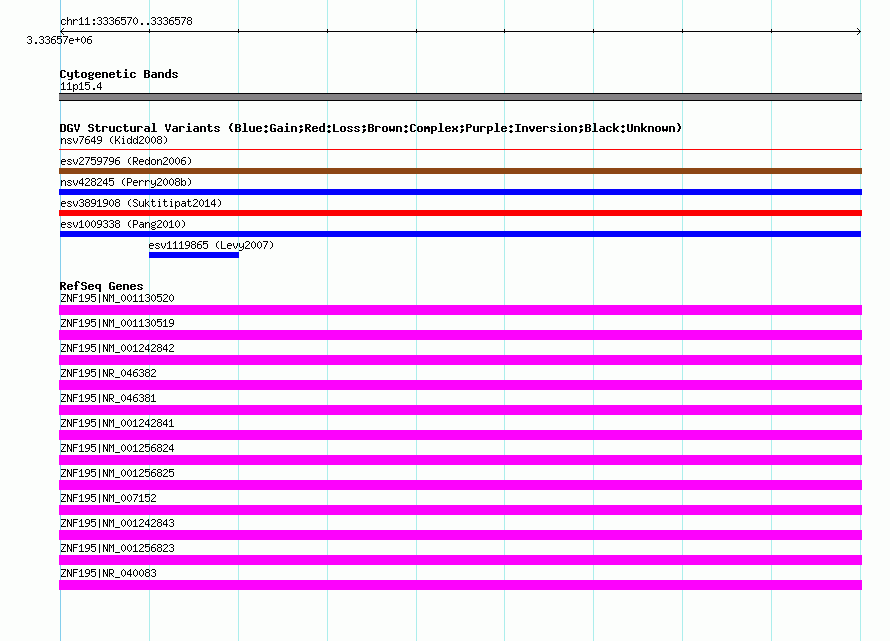
Task: Click the magenta bar for NR_046382
Action: pyautogui.click(x=460, y=385)
